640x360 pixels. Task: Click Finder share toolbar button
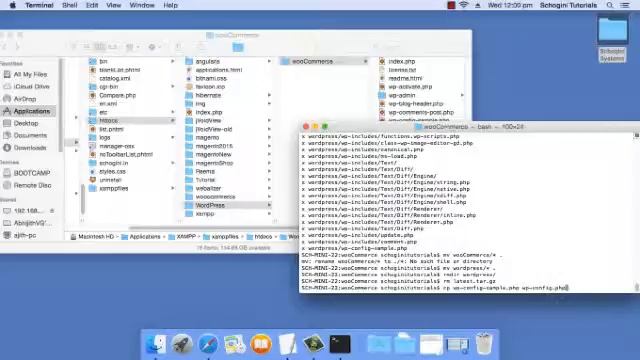pyautogui.click(x=178, y=47)
